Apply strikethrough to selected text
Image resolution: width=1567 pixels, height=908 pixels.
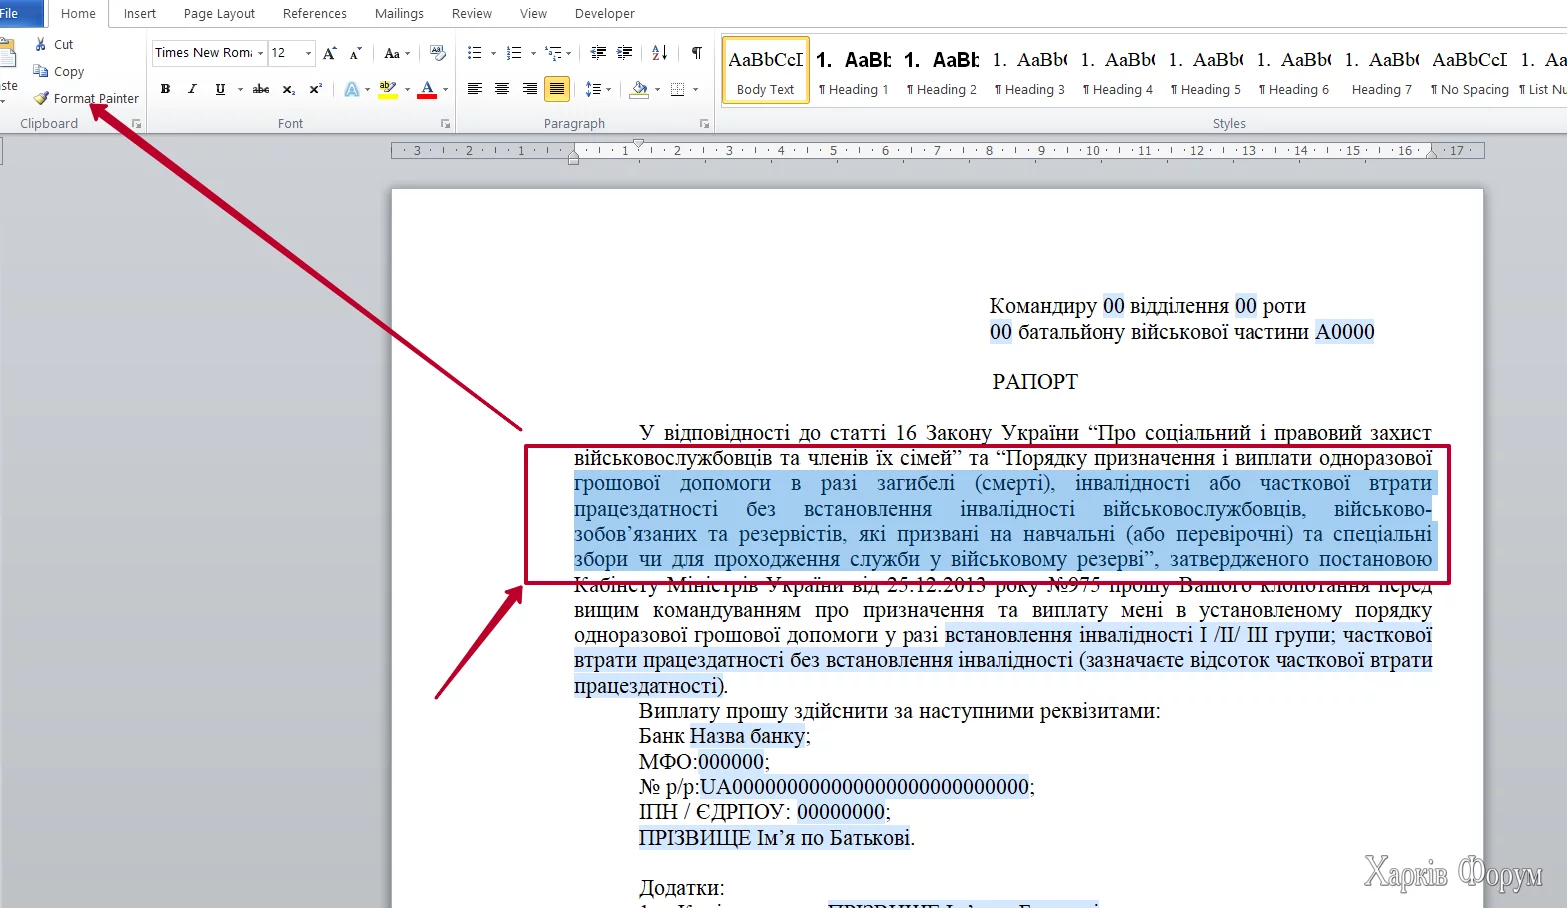point(261,89)
